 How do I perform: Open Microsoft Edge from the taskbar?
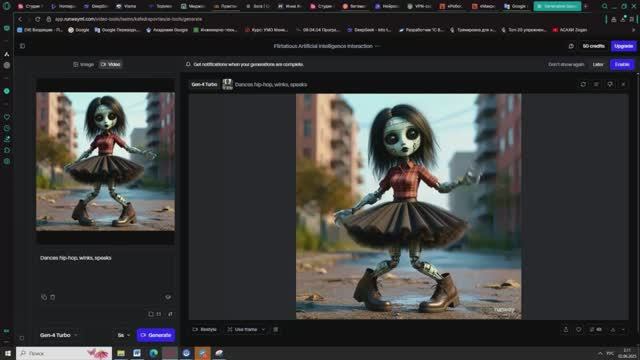[x=153, y=353]
